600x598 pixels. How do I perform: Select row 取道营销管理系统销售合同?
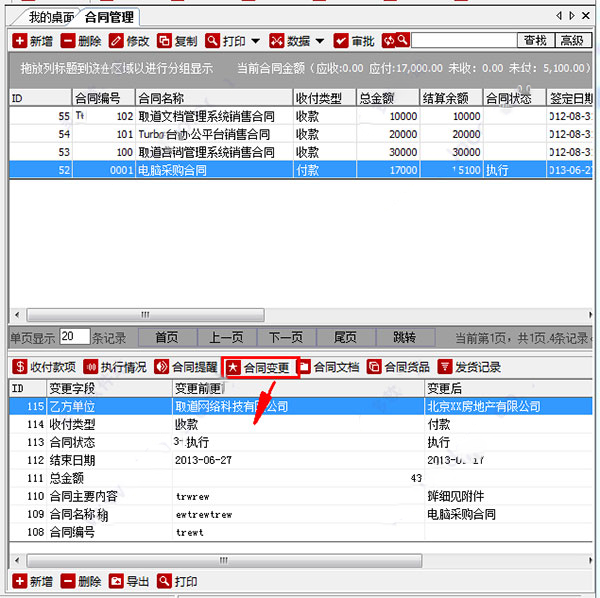[301, 152]
